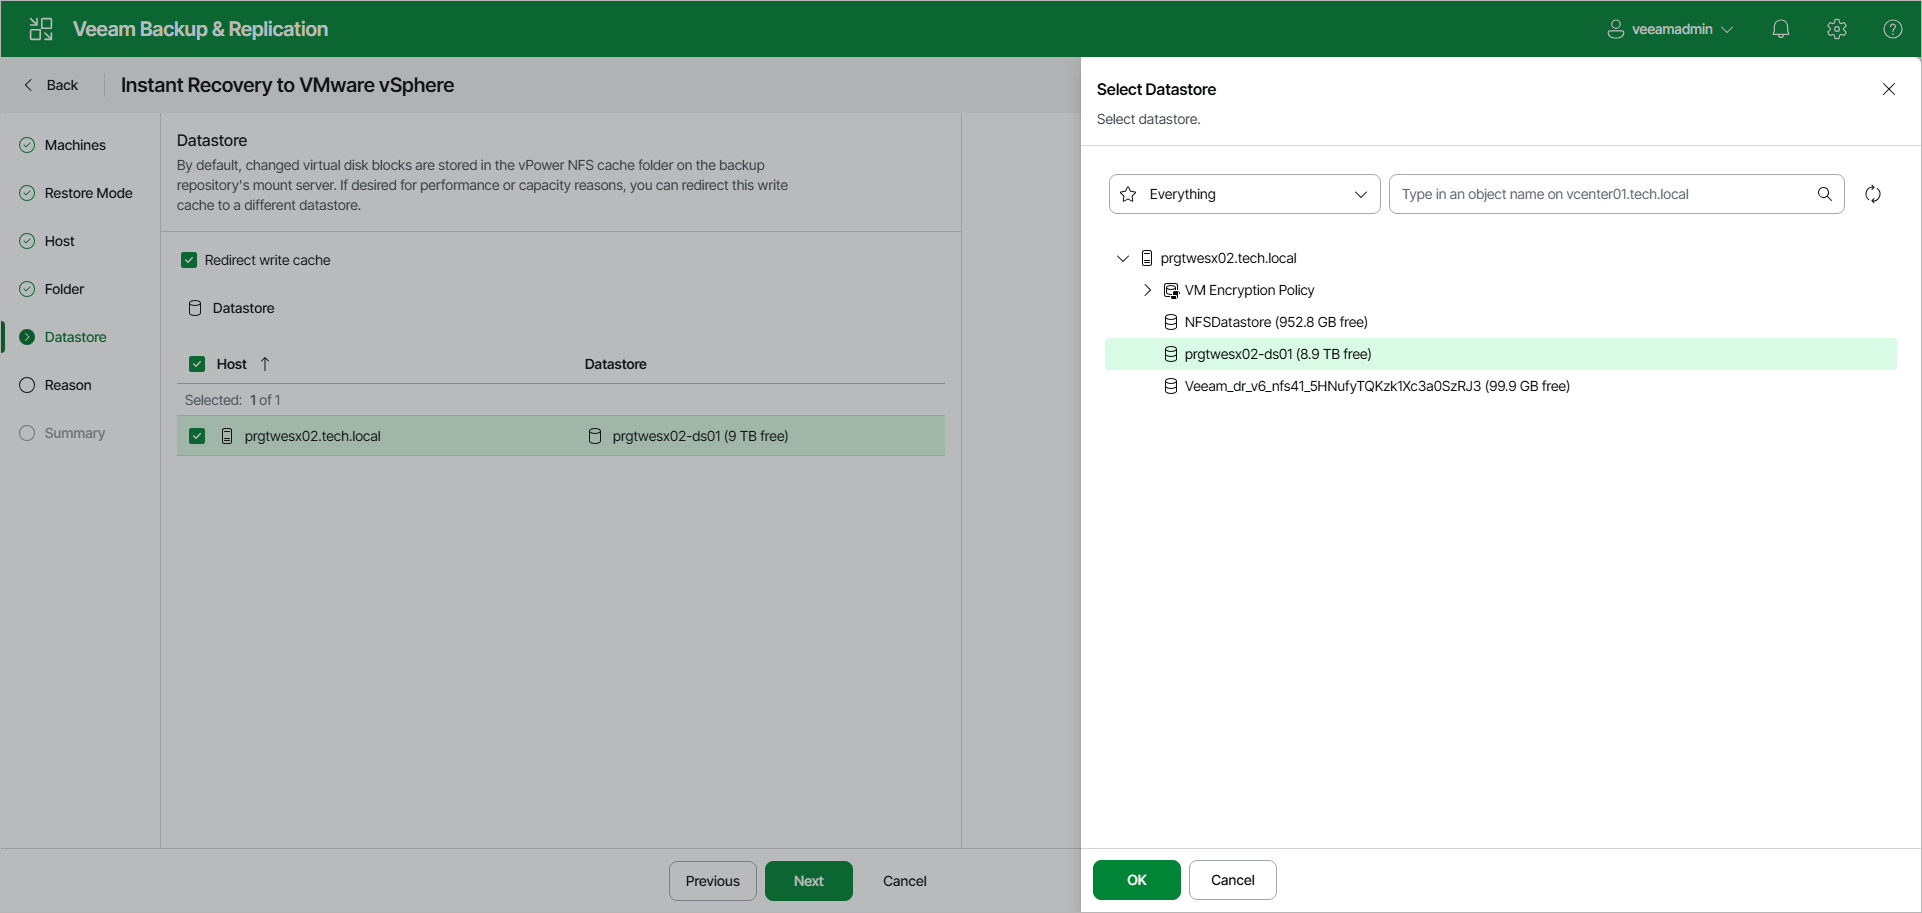Click the favorites star icon in filter
The image size is (1922, 913).
point(1128,194)
